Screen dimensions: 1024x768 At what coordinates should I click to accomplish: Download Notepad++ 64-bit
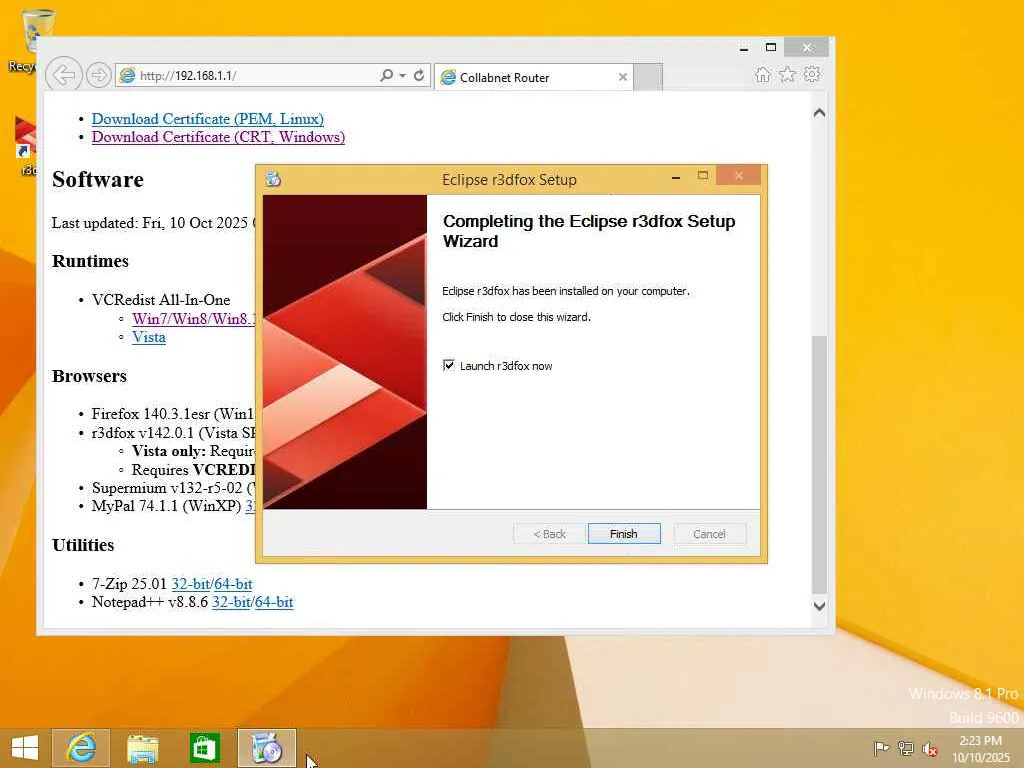[274, 602]
